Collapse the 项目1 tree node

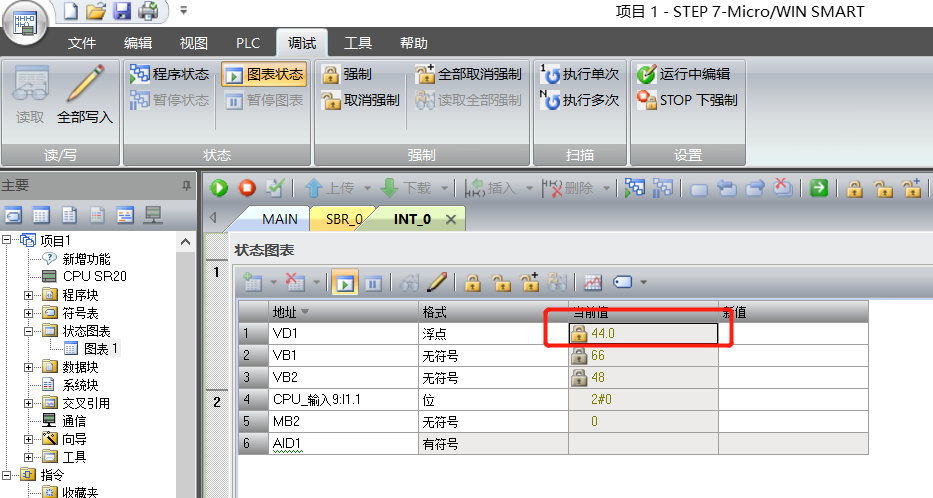click(7, 240)
